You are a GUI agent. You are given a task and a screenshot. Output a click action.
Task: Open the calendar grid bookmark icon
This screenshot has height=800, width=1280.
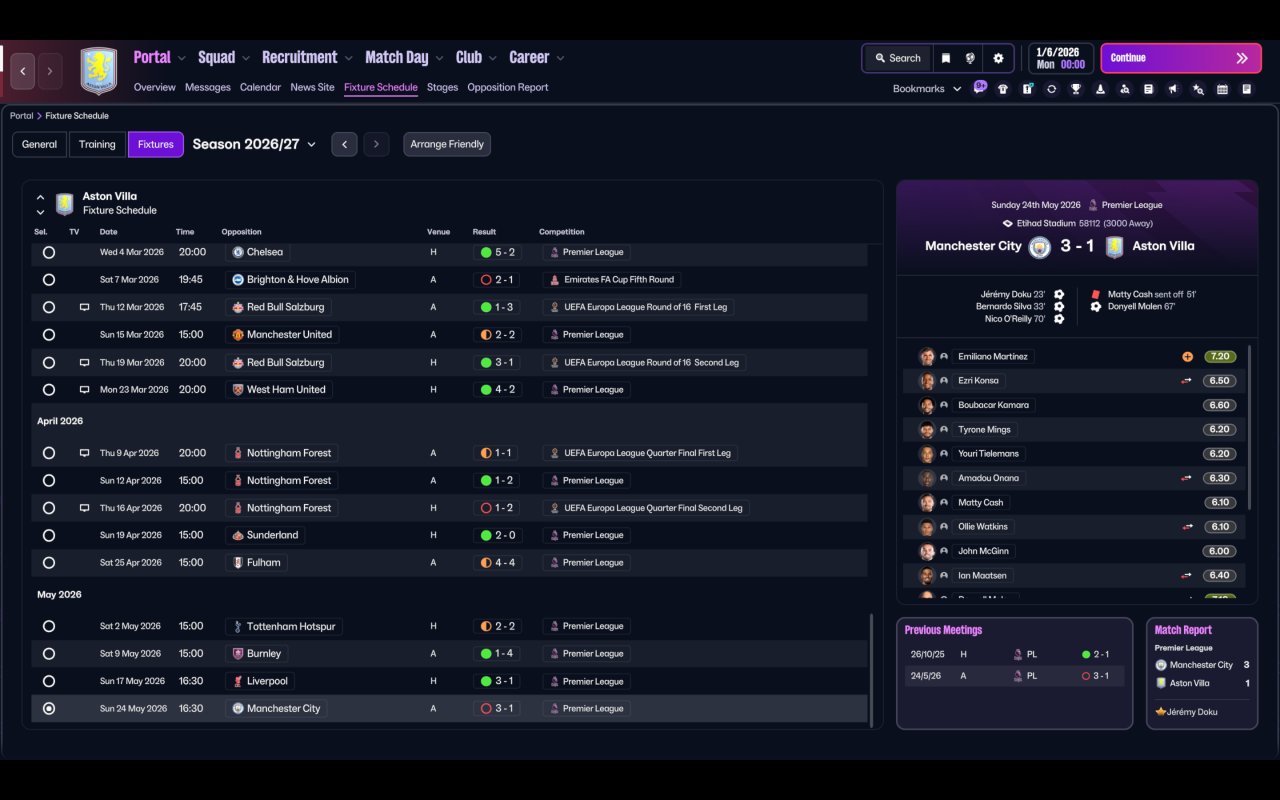pos(1222,89)
